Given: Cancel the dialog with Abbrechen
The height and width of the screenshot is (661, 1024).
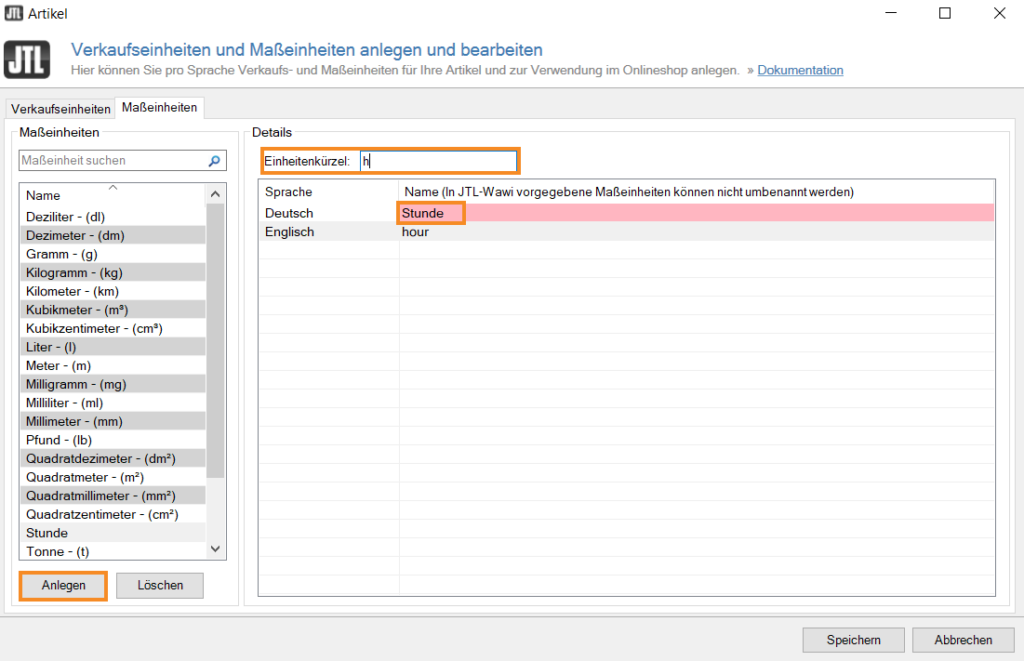Looking at the screenshot, I should [x=963, y=640].
